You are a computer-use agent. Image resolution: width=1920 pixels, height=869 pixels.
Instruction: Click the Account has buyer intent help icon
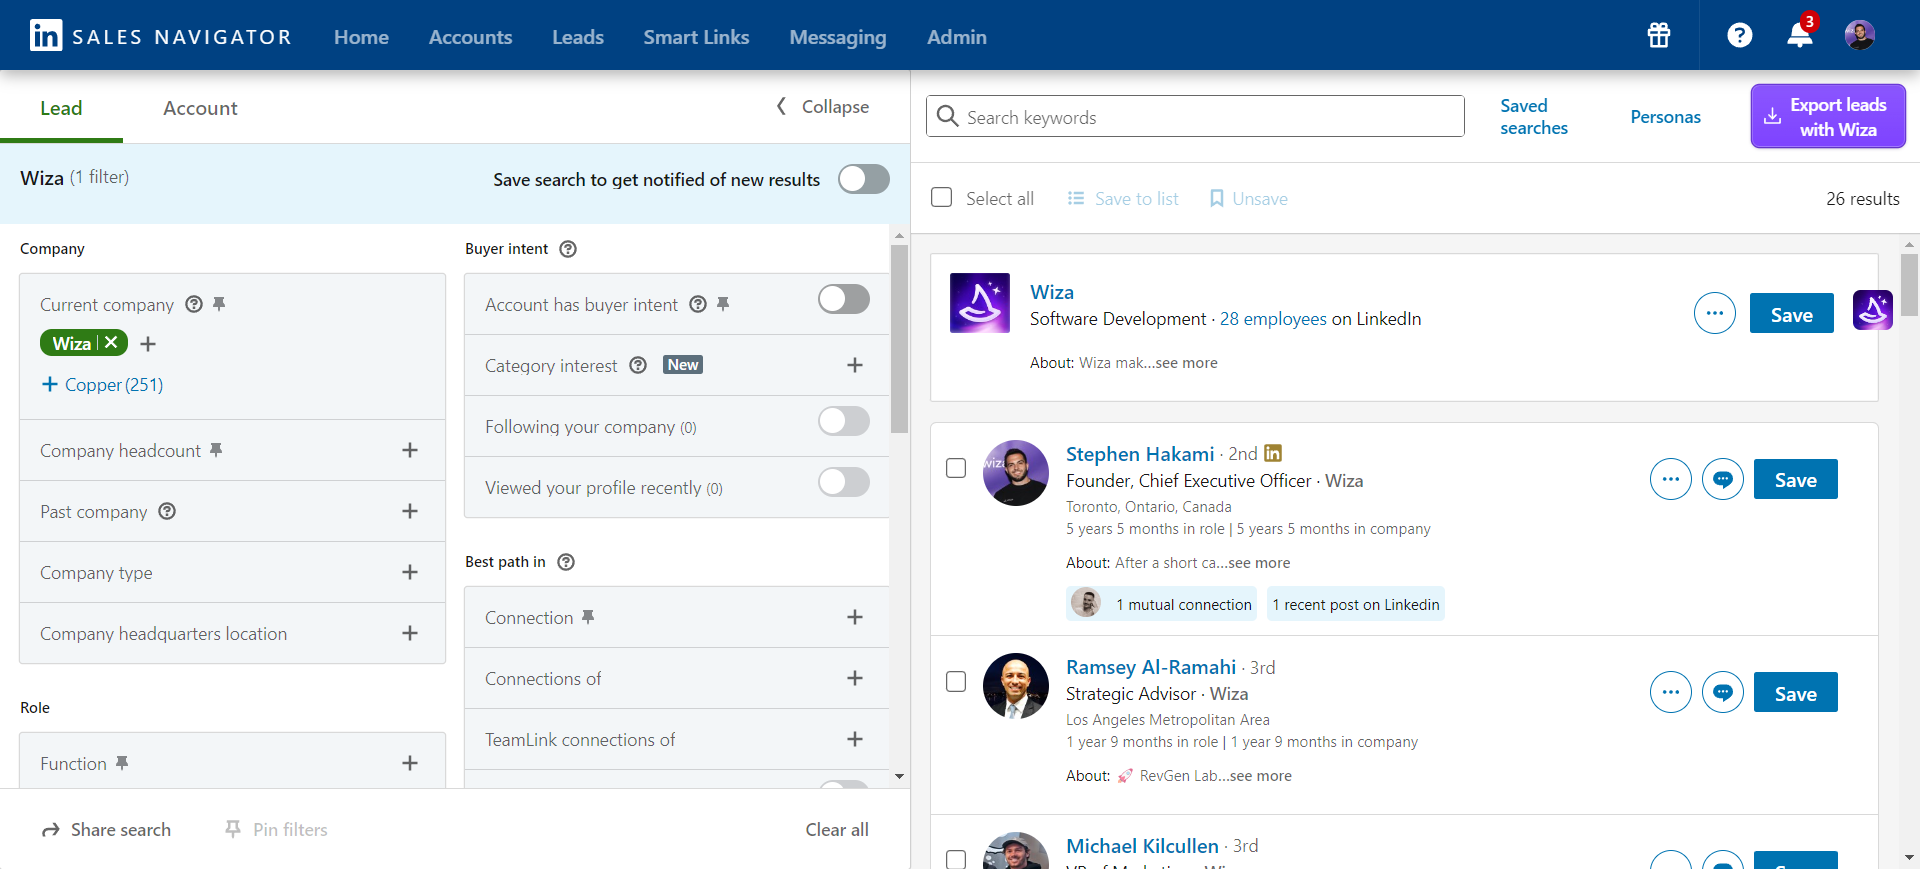(698, 304)
